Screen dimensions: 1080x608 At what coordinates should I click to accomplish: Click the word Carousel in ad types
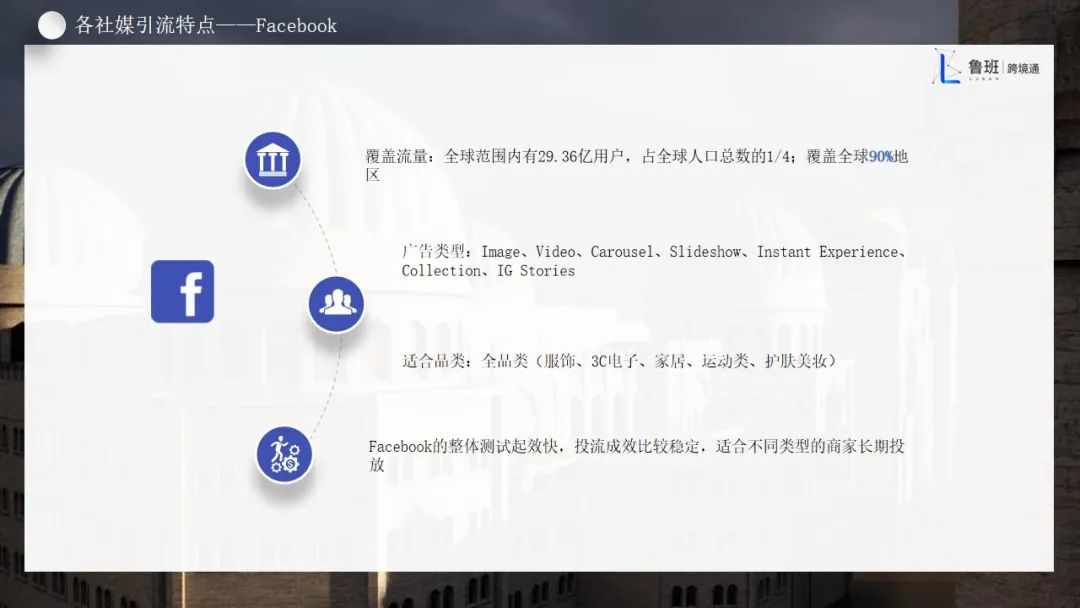(621, 252)
